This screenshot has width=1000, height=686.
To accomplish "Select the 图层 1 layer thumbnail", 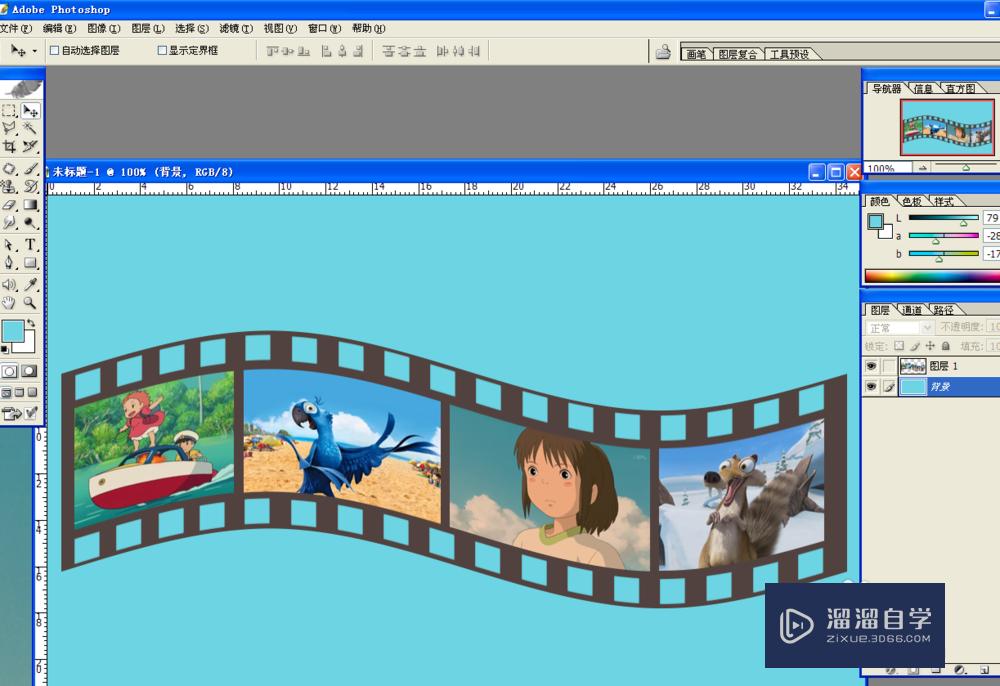I will click(913, 366).
